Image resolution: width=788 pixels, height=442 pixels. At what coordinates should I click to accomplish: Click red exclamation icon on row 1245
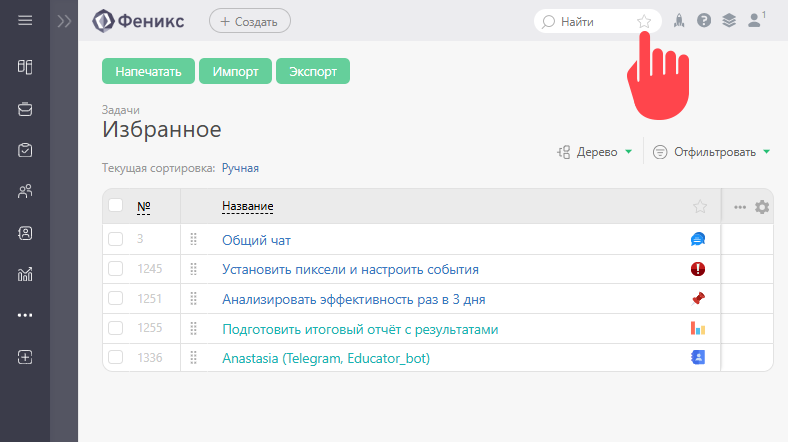698,269
